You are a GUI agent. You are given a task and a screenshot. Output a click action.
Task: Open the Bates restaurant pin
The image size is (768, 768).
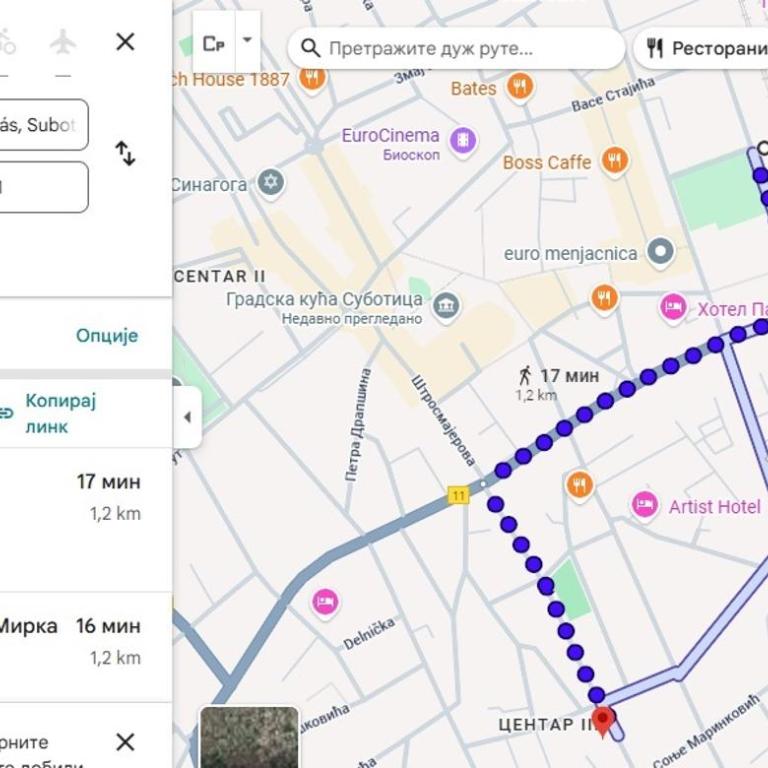coord(519,88)
